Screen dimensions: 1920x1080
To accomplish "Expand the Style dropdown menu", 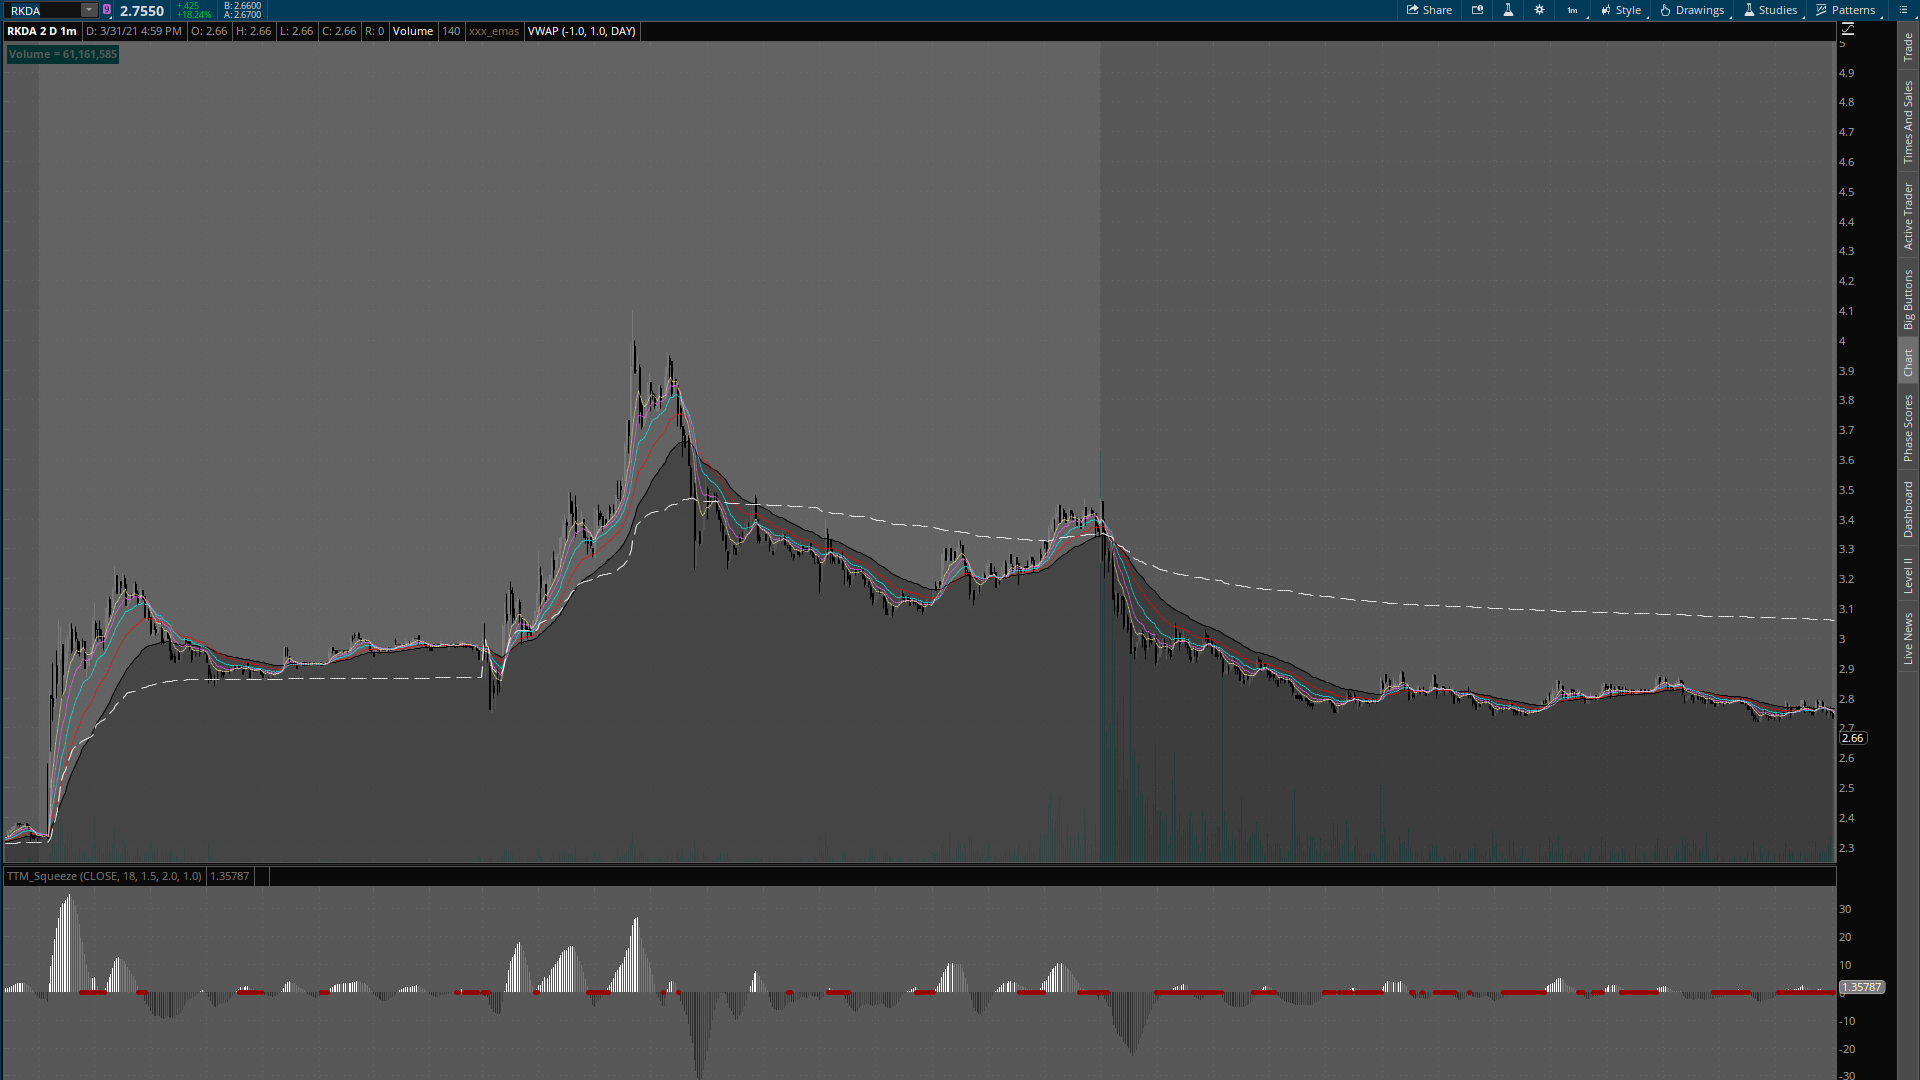I will click(1621, 10).
